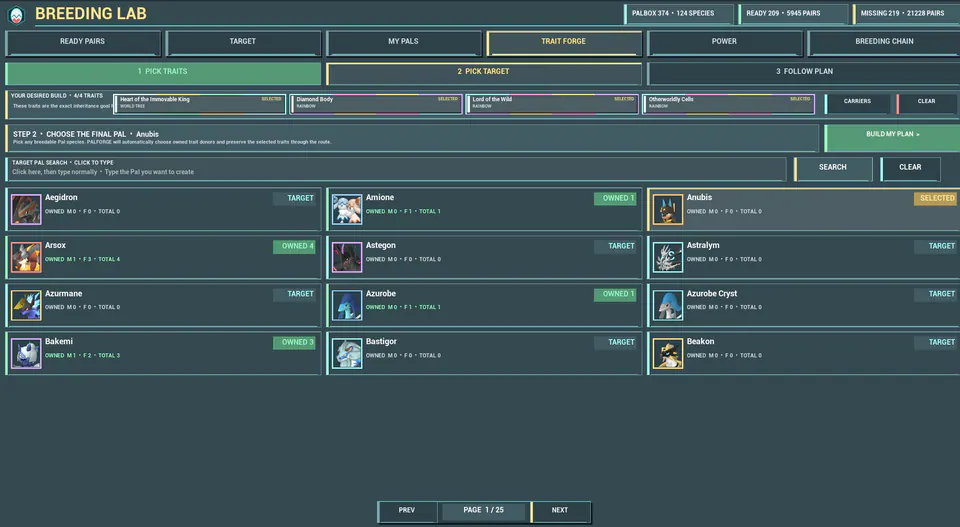
Task: Select the Arsox pal portrait
Action: (x=26, y=257)
